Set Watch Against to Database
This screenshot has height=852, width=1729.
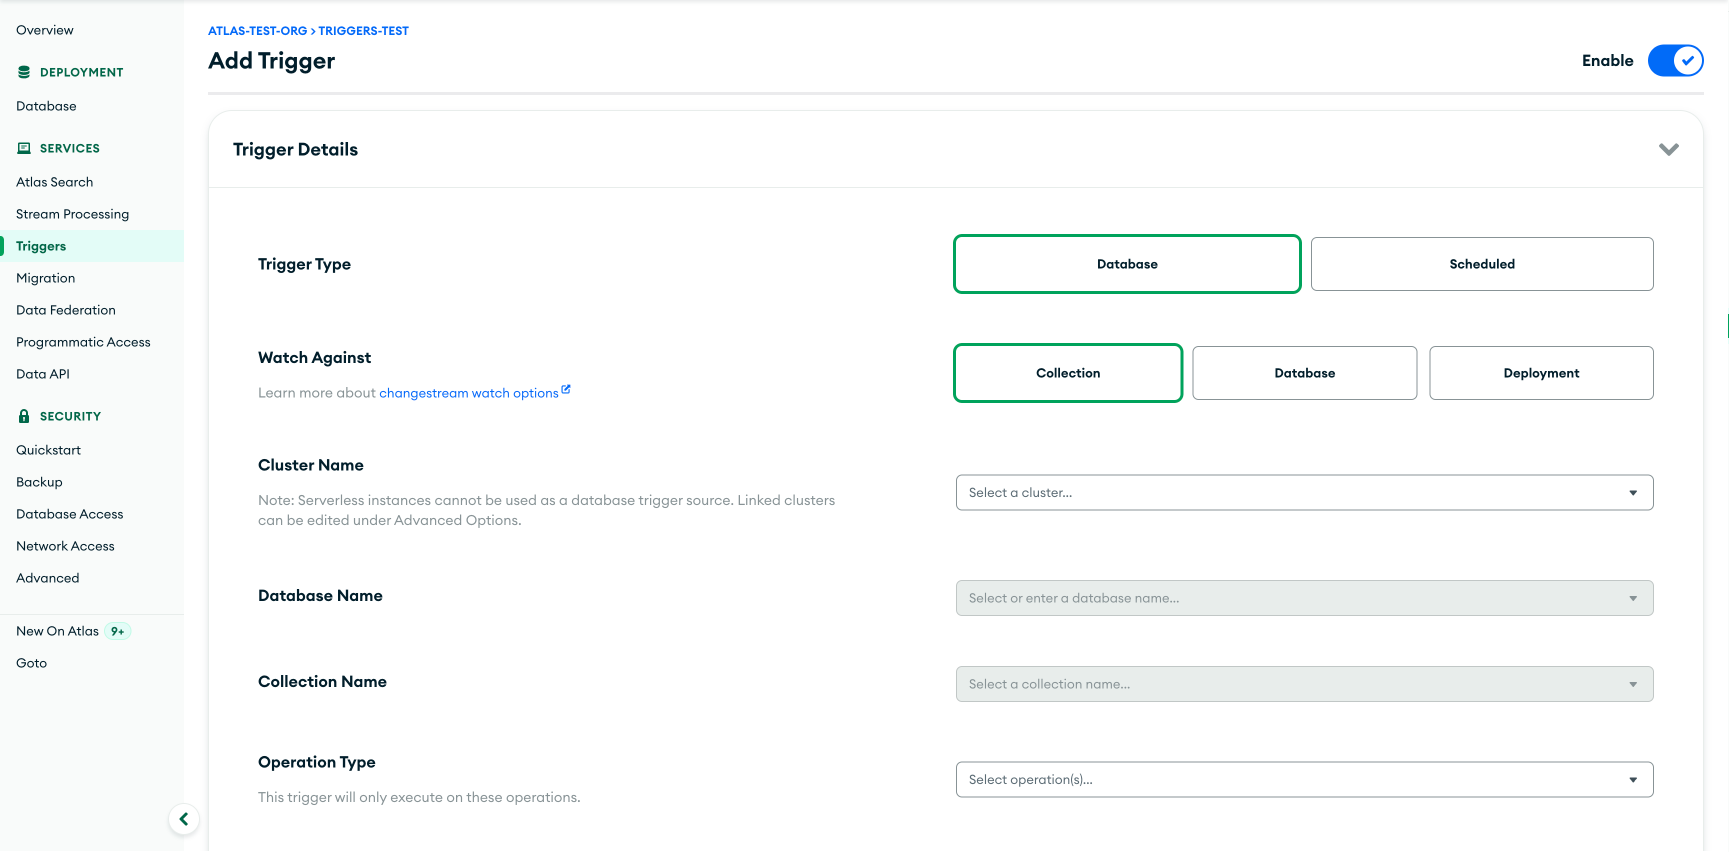[x=1304, y=373]
